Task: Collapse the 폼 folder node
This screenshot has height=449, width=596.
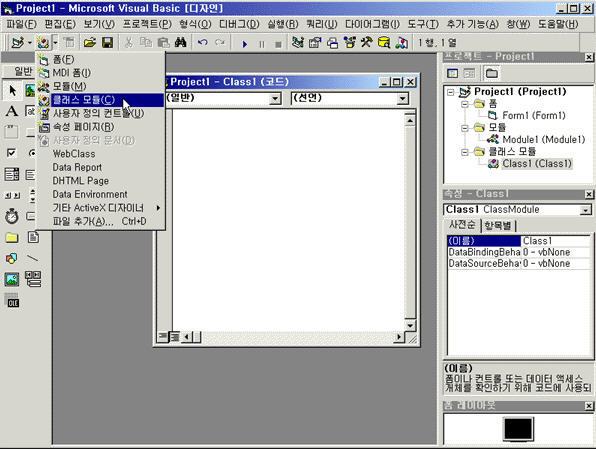Action: point(464,104)
